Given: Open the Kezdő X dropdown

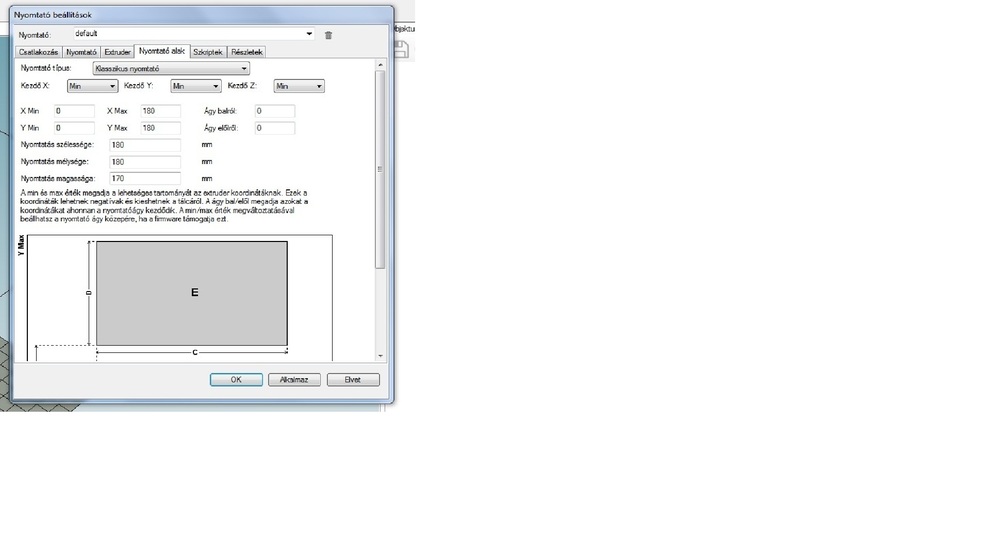Looking at the screenshot, I should (x=92, y=87).
